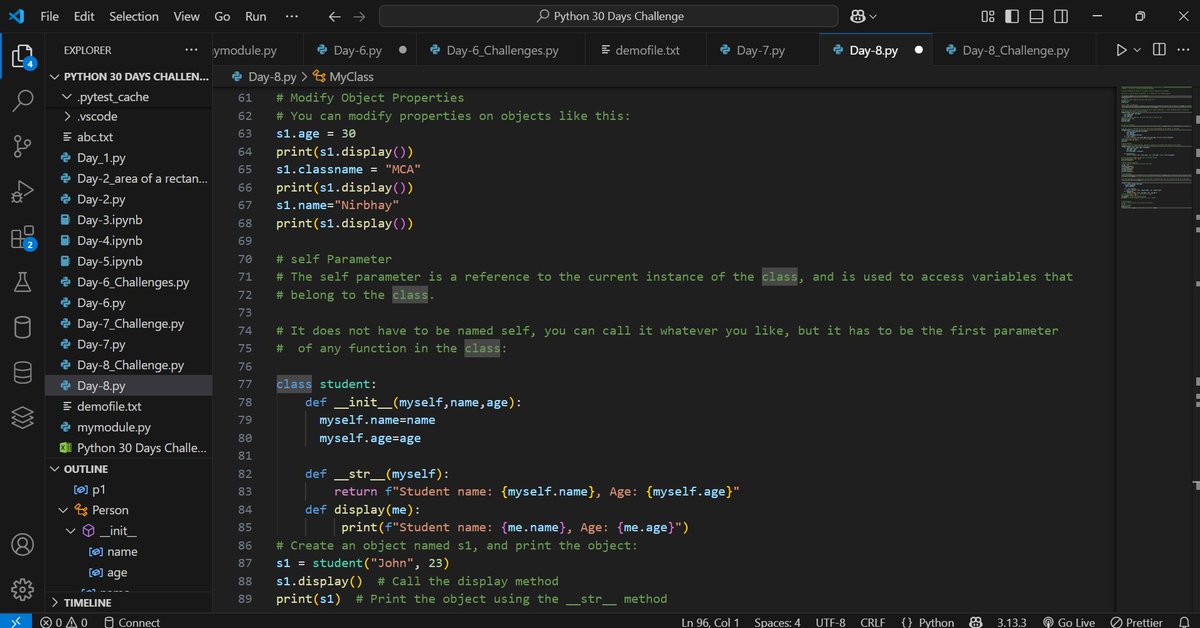Image resolution: width=1200 pixels, height=628 pixels.
Task: Collapse the Python 30 Days Challenge folder
Action: point(128,76)
